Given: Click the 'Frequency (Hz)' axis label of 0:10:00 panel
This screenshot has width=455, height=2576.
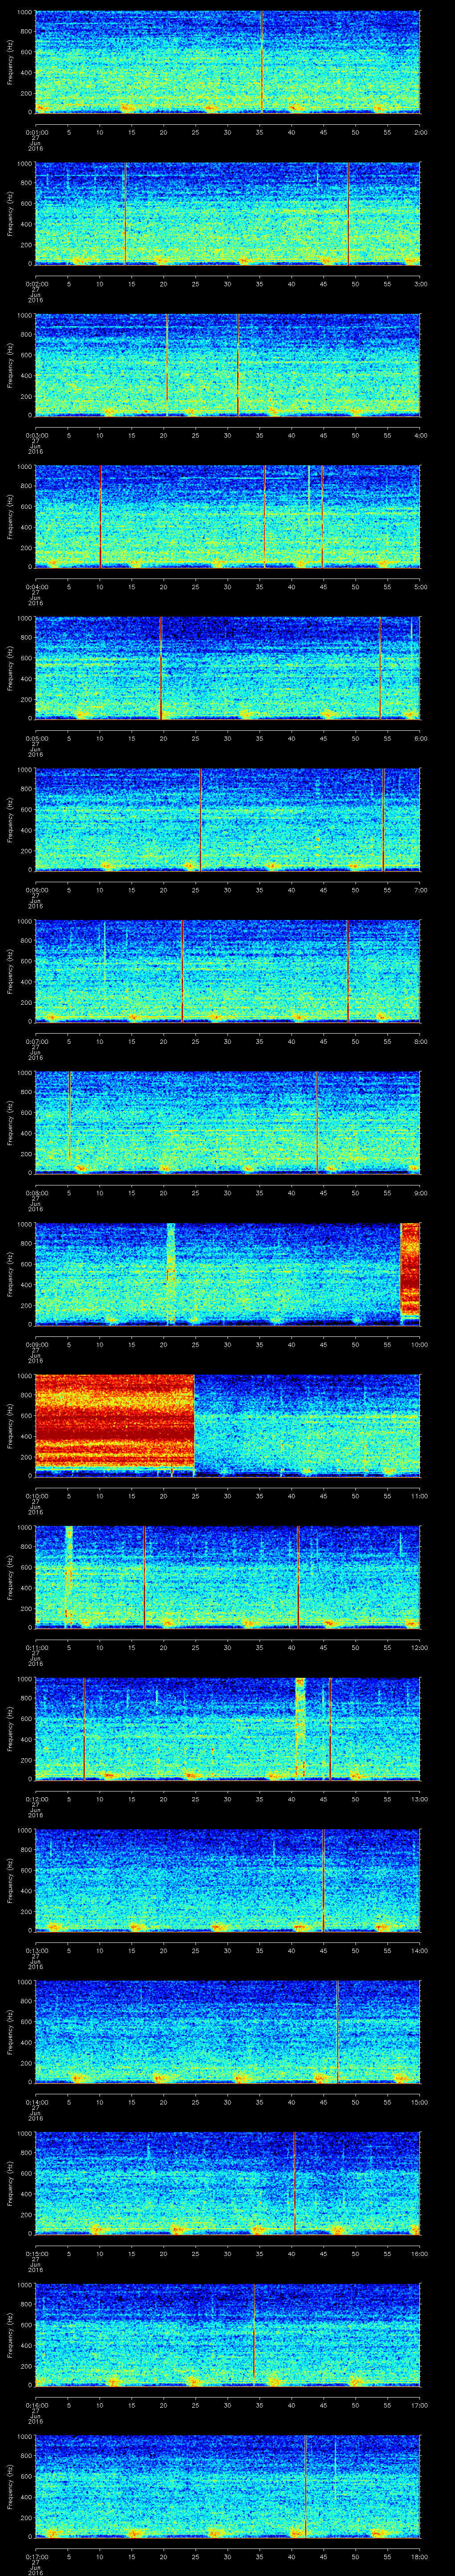Looking at the screenshot, I should coord(11,1425).
